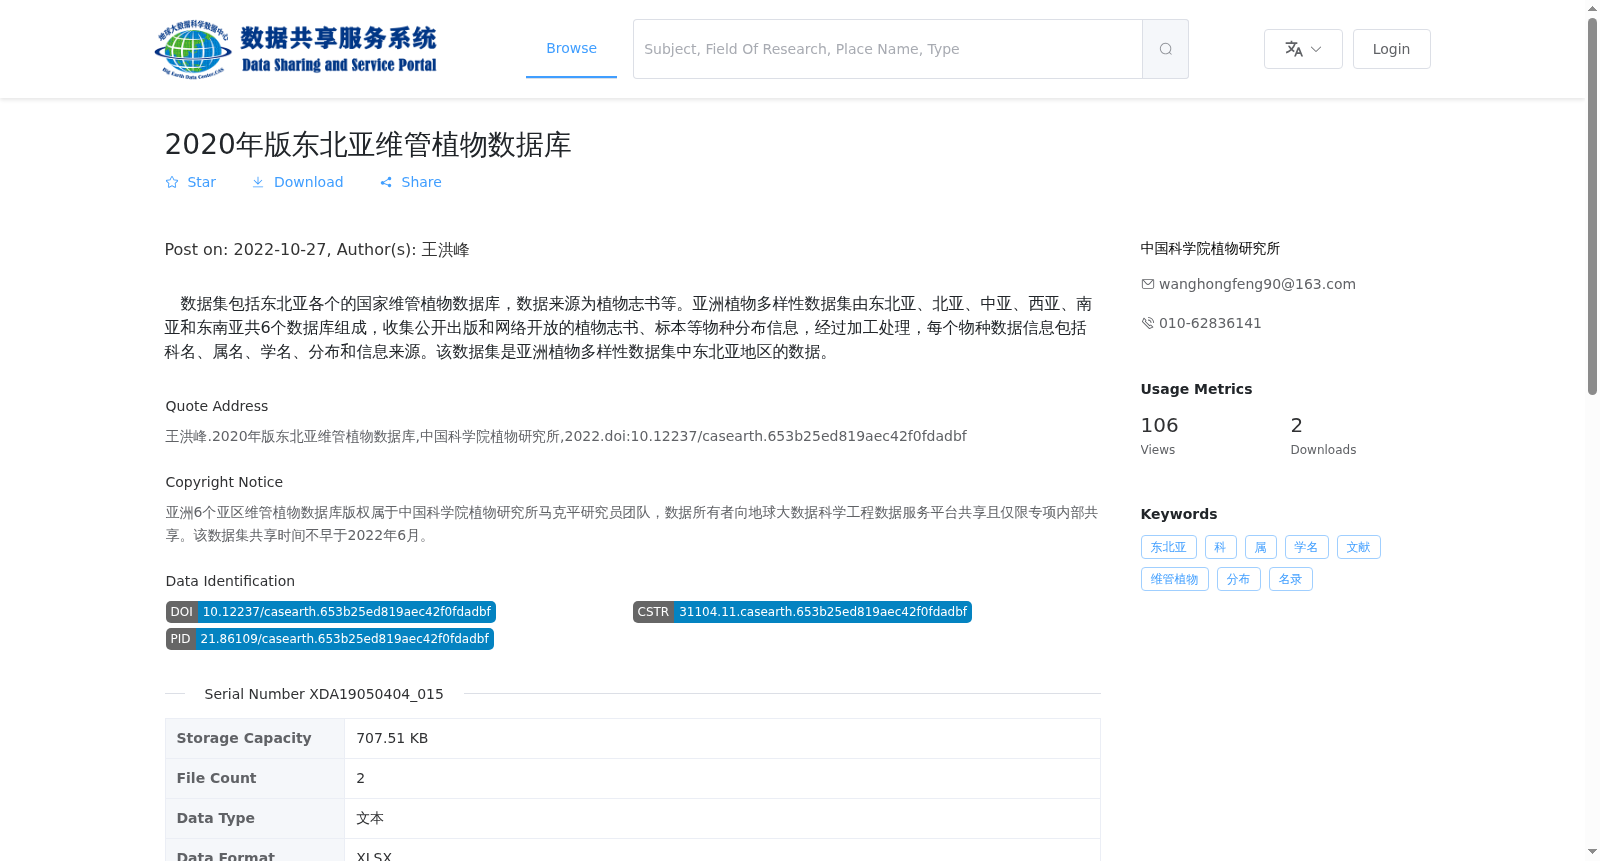This screenshot has height=861, width=1600.
Task: Click the Download link text
Action: point(308,182)
